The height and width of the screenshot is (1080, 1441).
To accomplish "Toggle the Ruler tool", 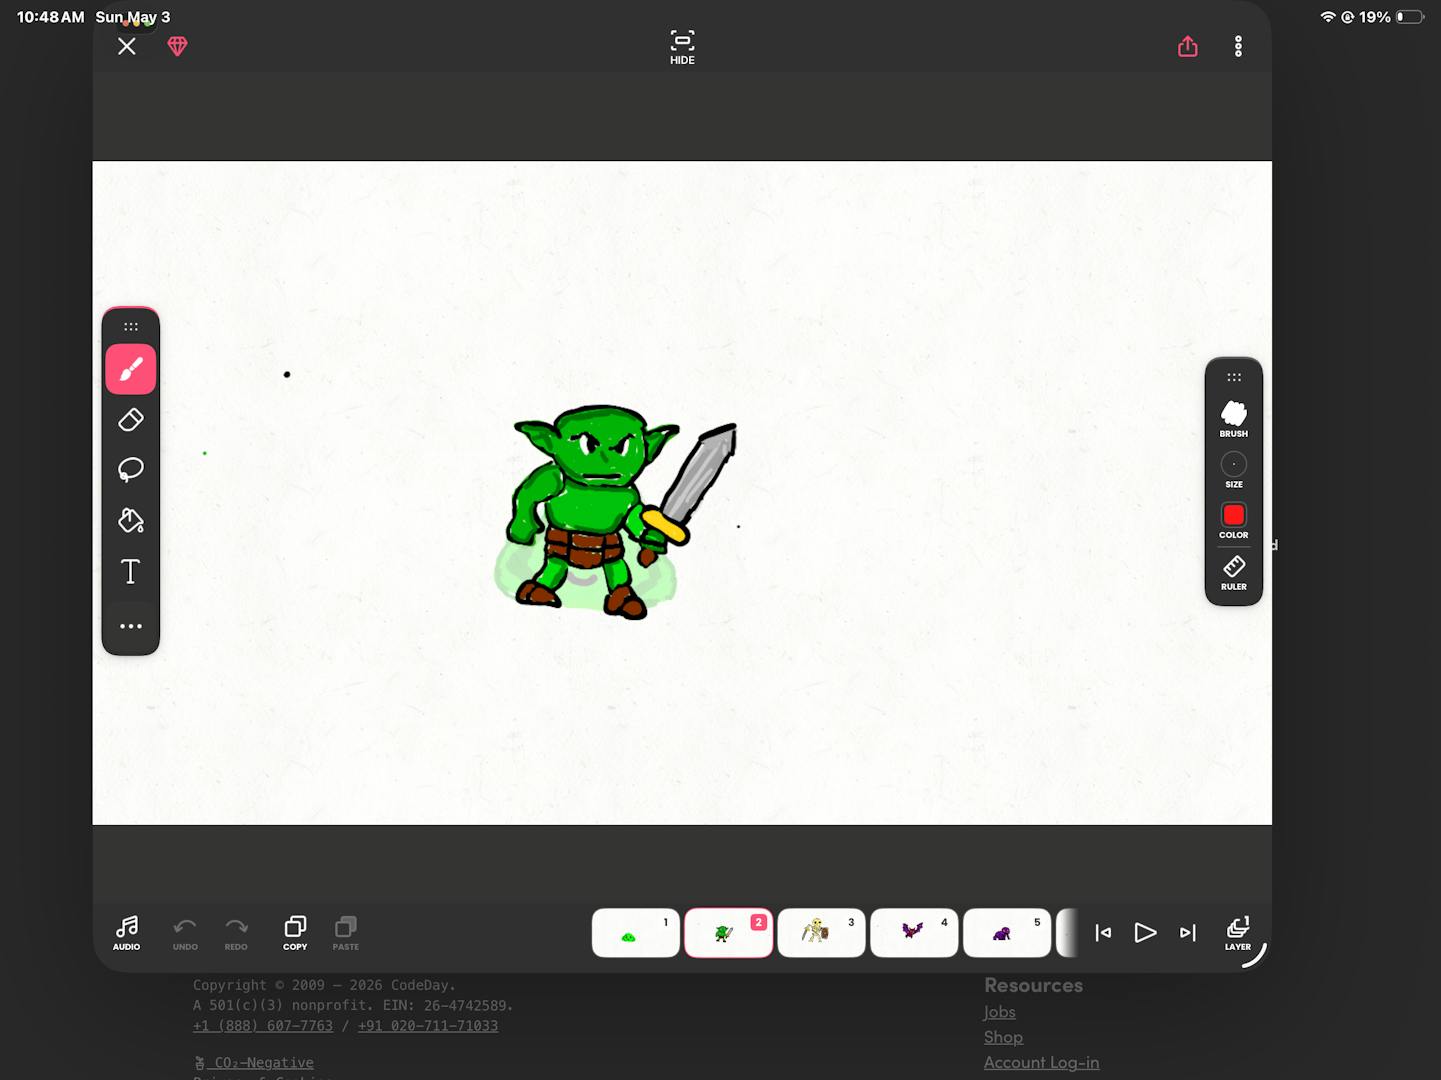I will click(1234, 573).
